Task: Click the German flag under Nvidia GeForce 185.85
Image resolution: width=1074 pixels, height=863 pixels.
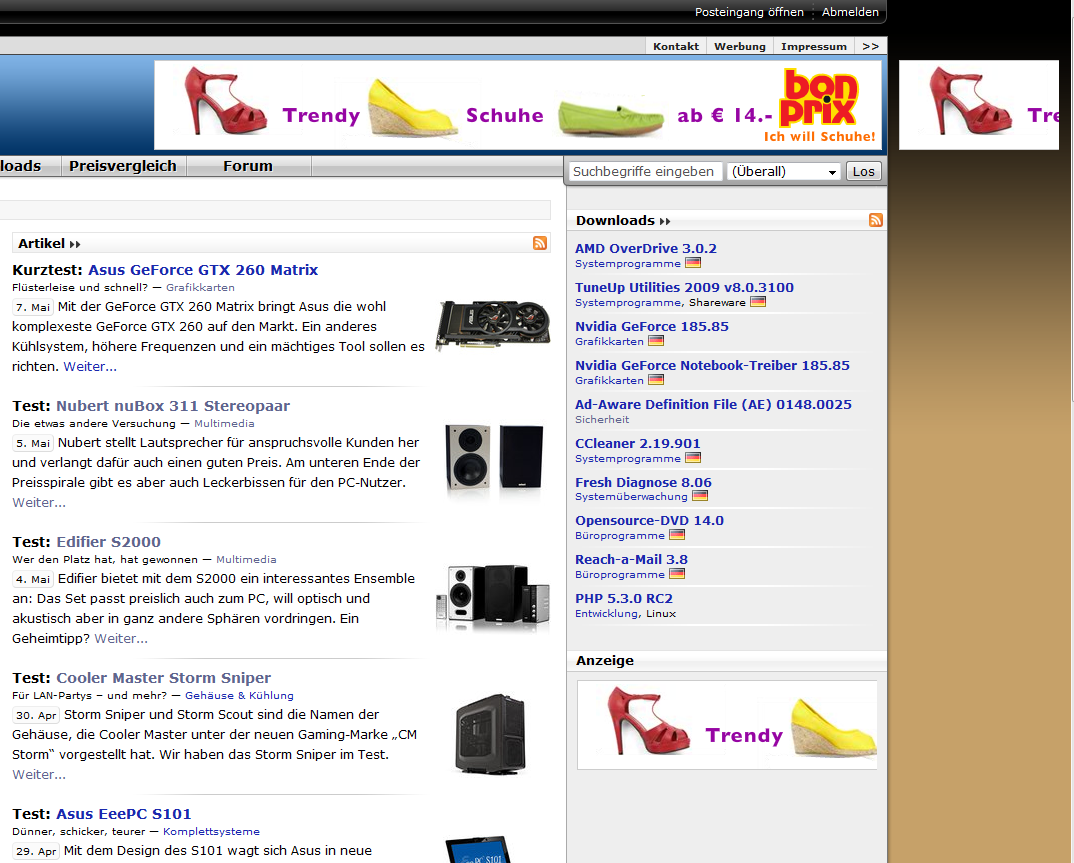Action: (x=656, y=341)
